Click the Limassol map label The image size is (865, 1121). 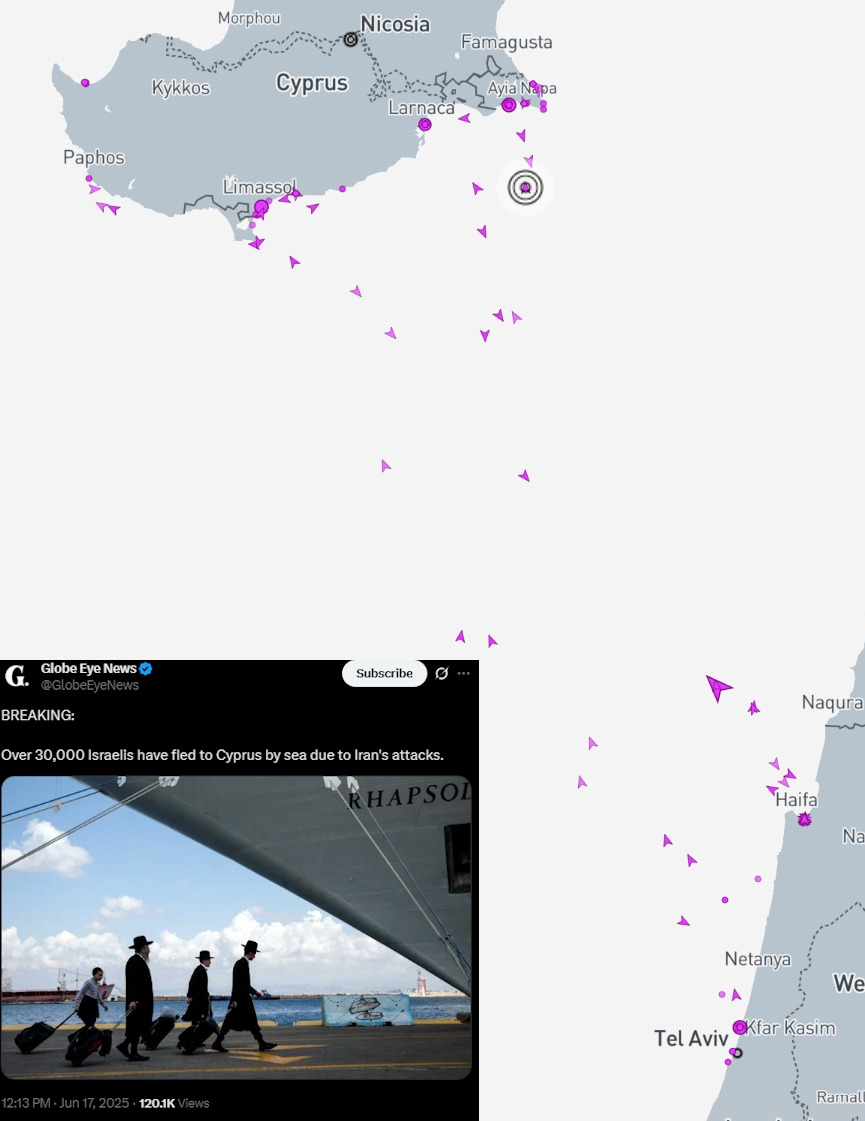[x=259, y=187]
